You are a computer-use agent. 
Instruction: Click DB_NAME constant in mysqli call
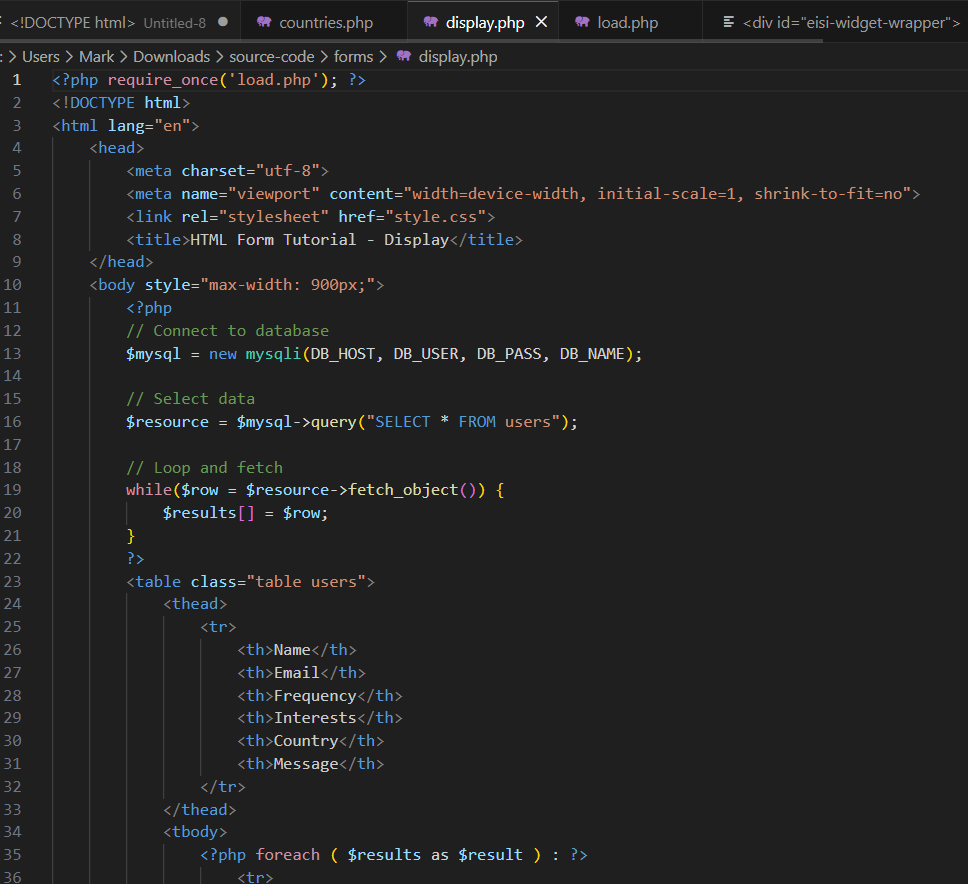[x=591, y=354]
